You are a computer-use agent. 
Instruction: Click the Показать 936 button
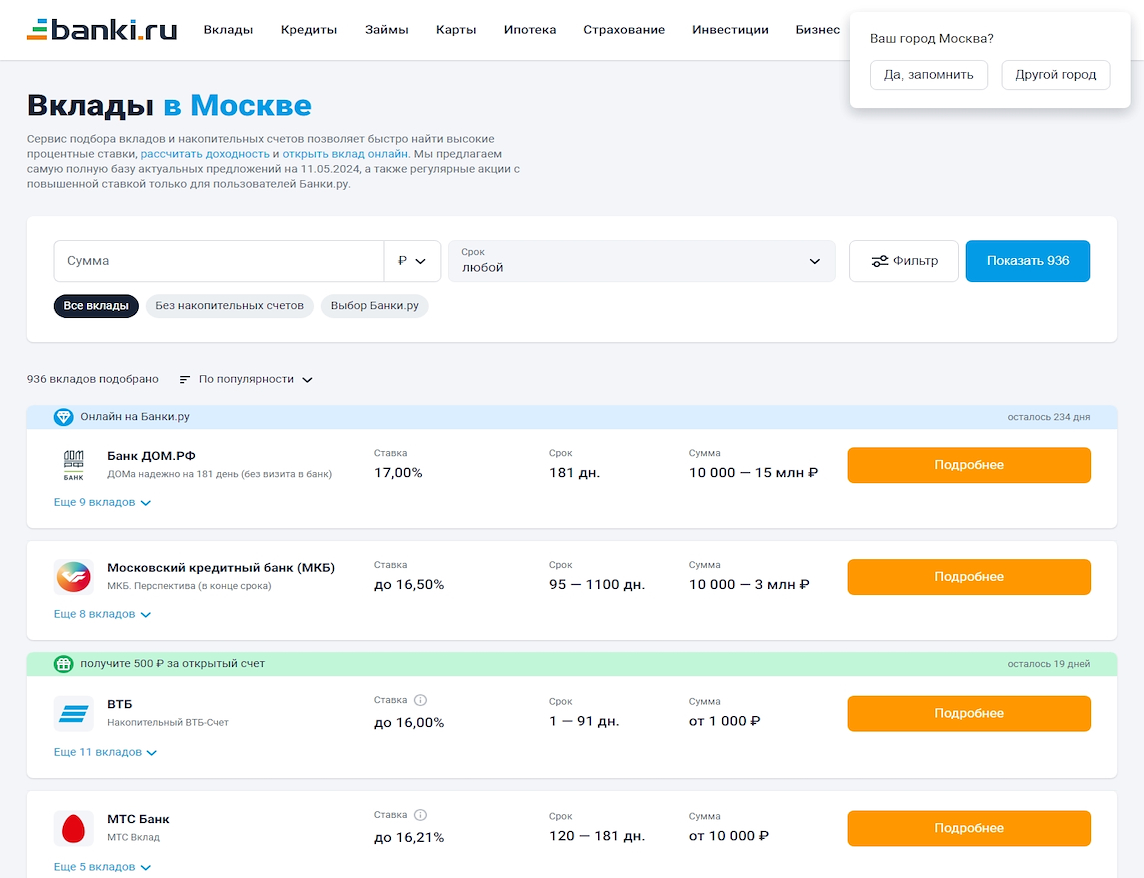point(1028,261)
